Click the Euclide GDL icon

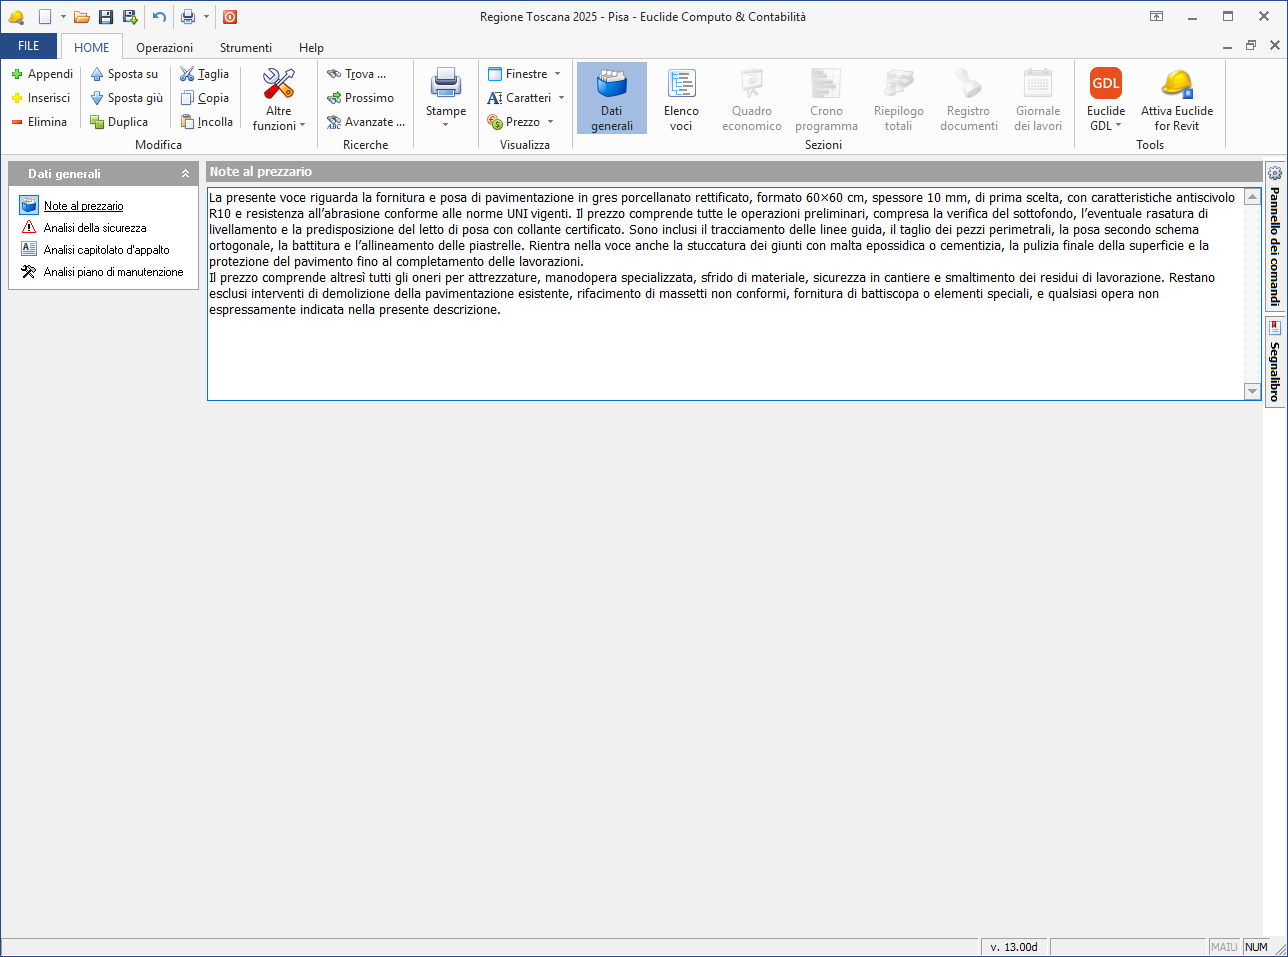(x=1105, y=84)
